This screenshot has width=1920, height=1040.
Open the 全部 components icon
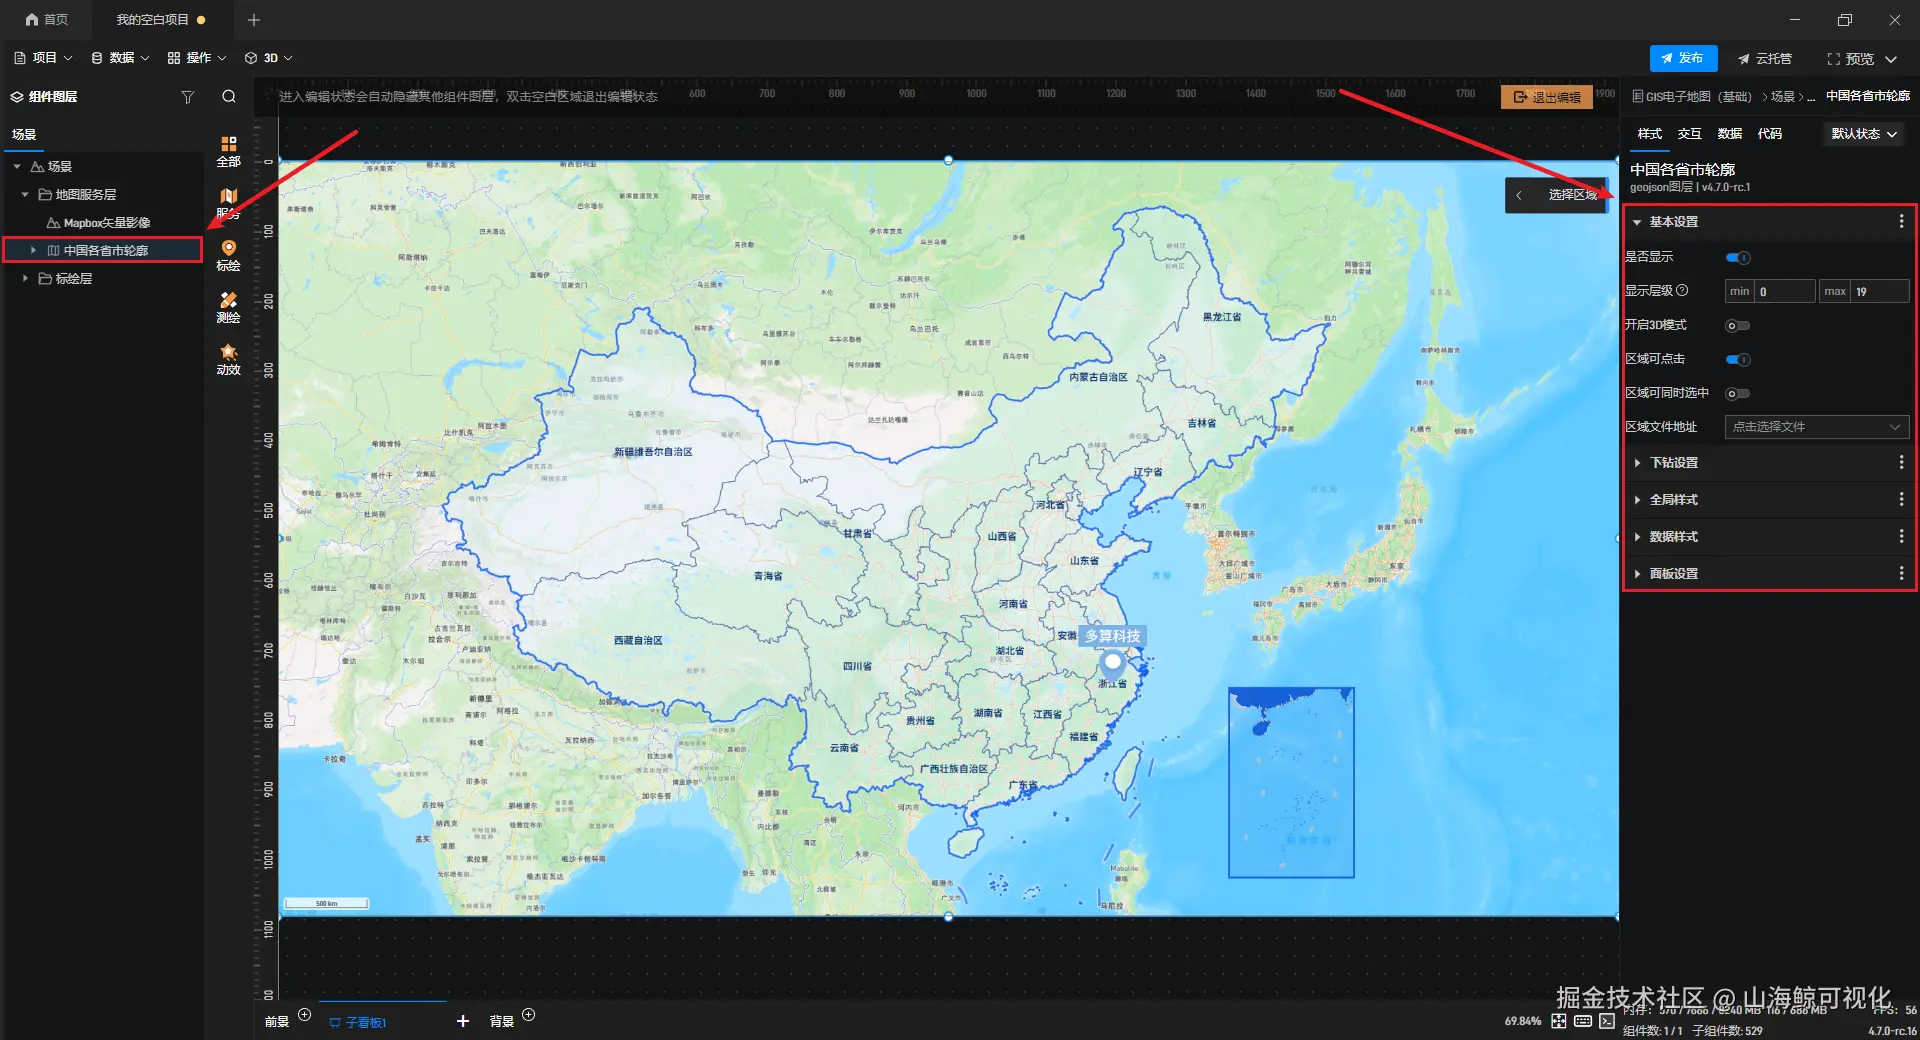pos(228,151)
